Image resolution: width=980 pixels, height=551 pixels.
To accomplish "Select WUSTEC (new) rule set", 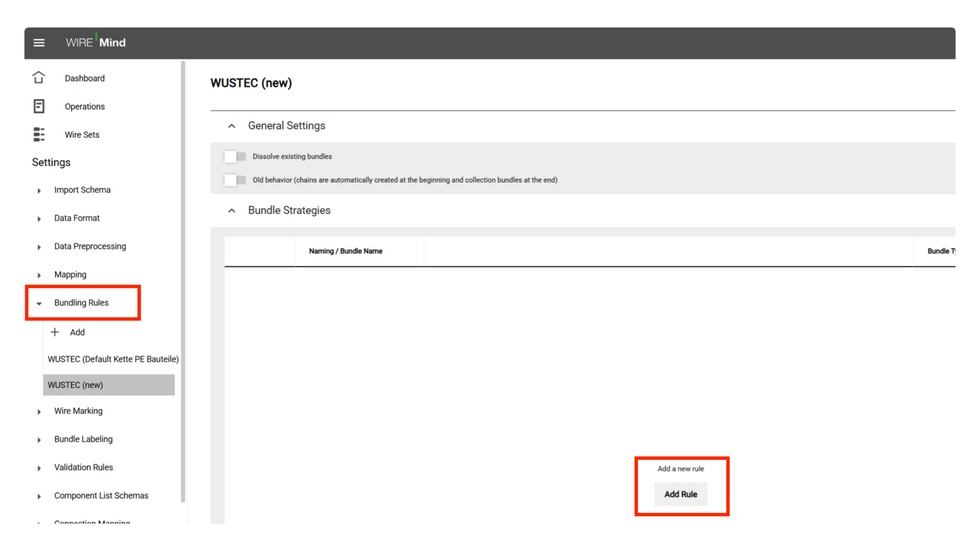I will tap(109, 385).
